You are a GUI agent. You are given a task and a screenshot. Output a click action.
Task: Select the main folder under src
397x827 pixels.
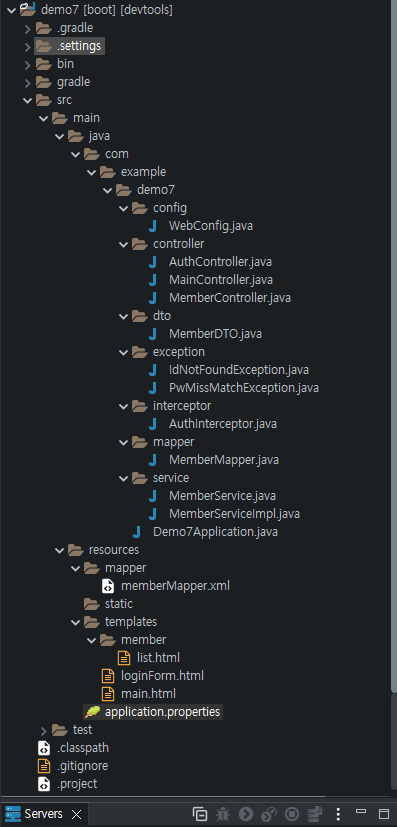86,118
